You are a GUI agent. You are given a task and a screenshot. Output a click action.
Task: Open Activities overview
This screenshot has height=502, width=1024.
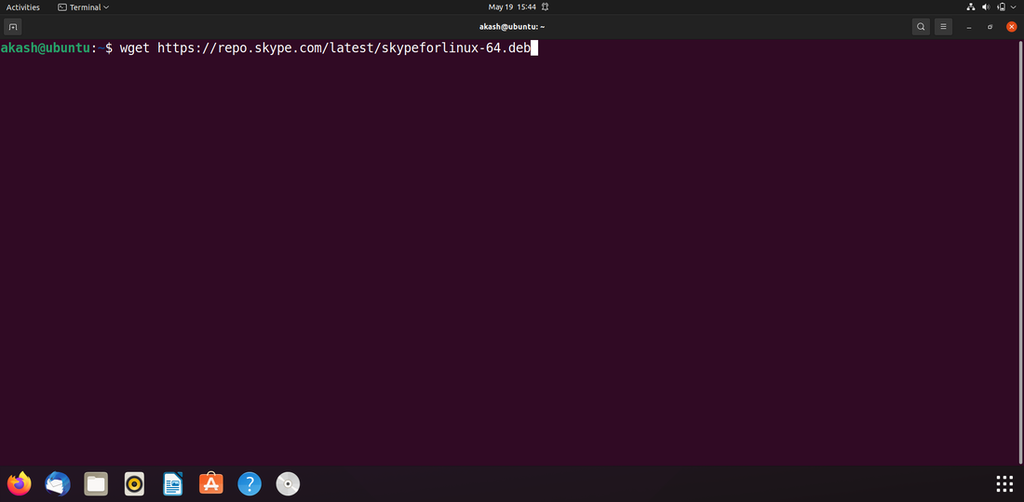(x=23, y=7)
